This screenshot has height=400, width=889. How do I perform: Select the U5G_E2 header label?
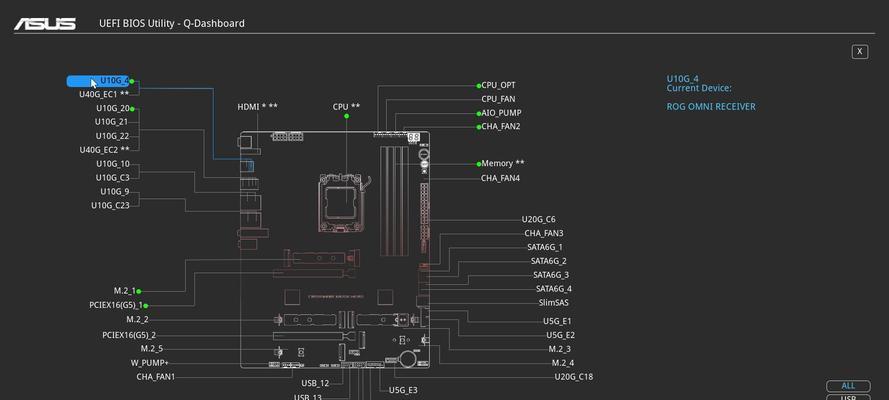click(560, 335)
